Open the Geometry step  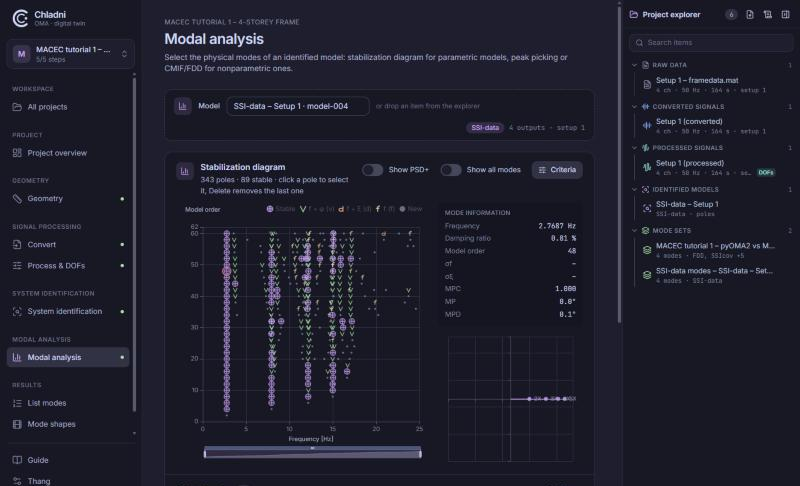click(x=68, y=199)
